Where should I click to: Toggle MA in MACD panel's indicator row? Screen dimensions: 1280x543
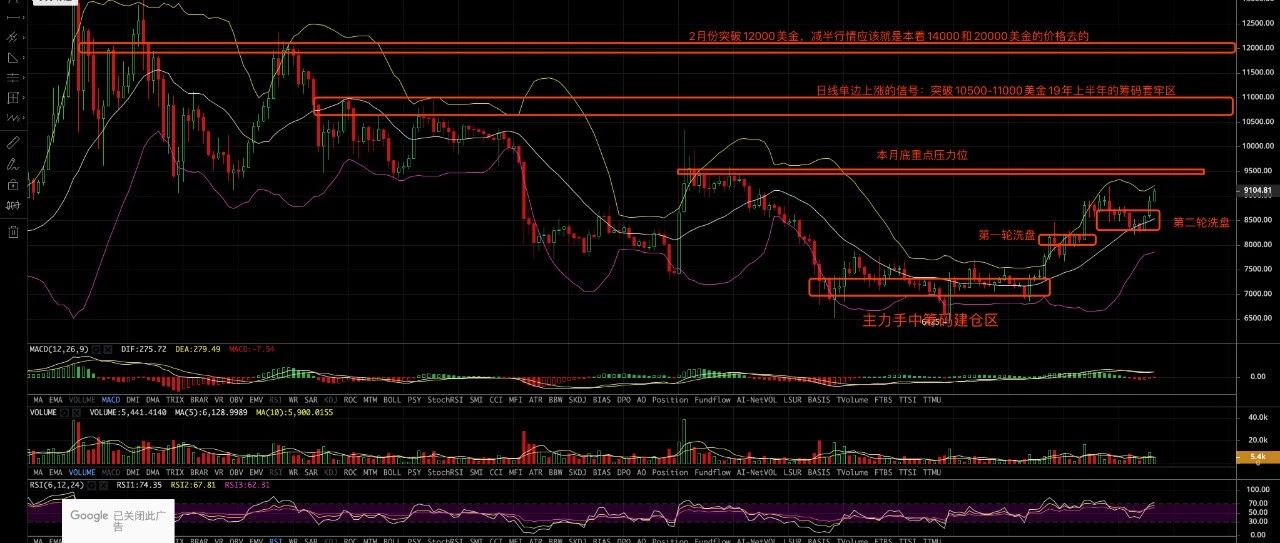click(x=38, y=400)
